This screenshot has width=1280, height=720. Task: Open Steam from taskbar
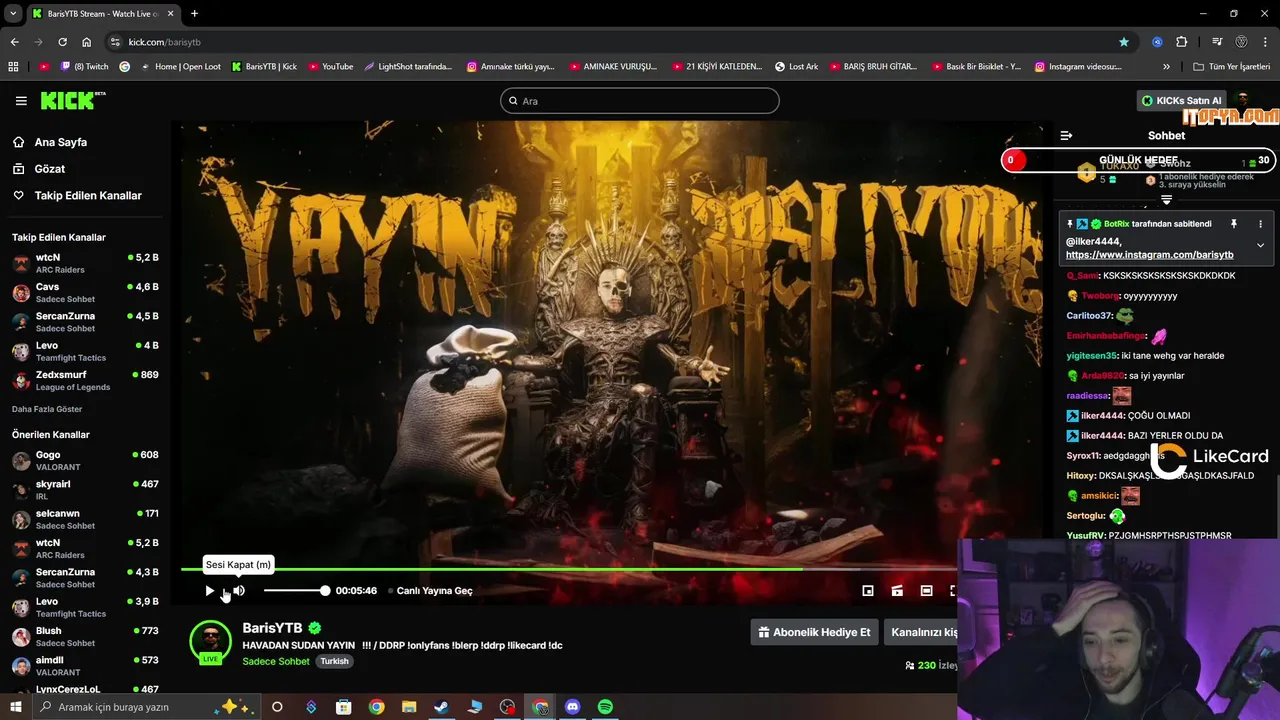[441, 707]
